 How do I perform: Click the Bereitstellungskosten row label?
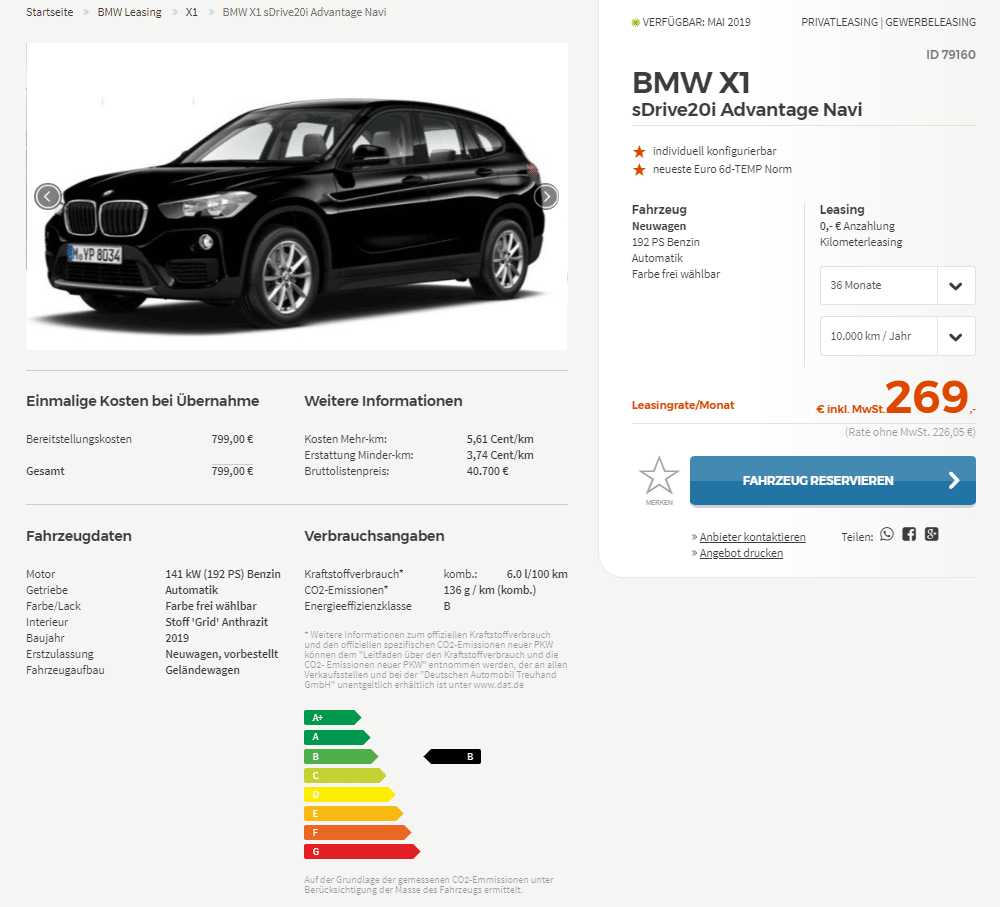pos(79,439)
